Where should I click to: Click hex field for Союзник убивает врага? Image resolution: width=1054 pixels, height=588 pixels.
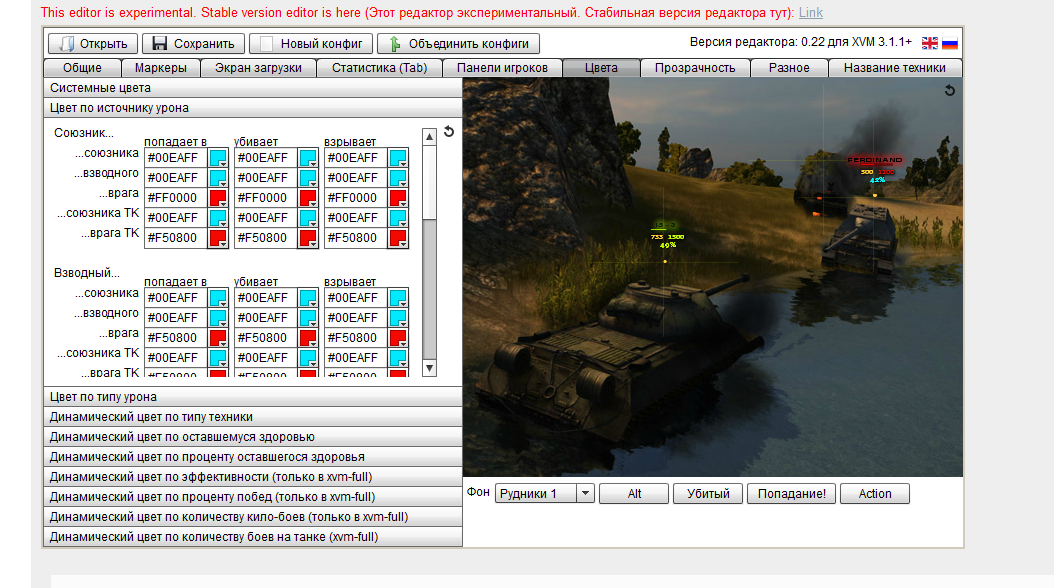(266, 198)
